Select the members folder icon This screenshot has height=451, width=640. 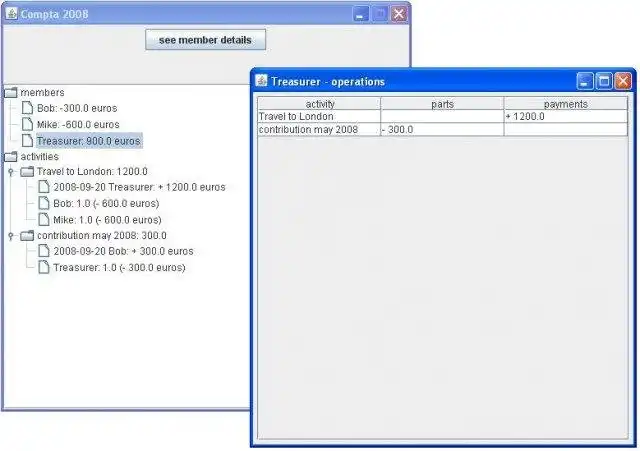click(11, 93)
